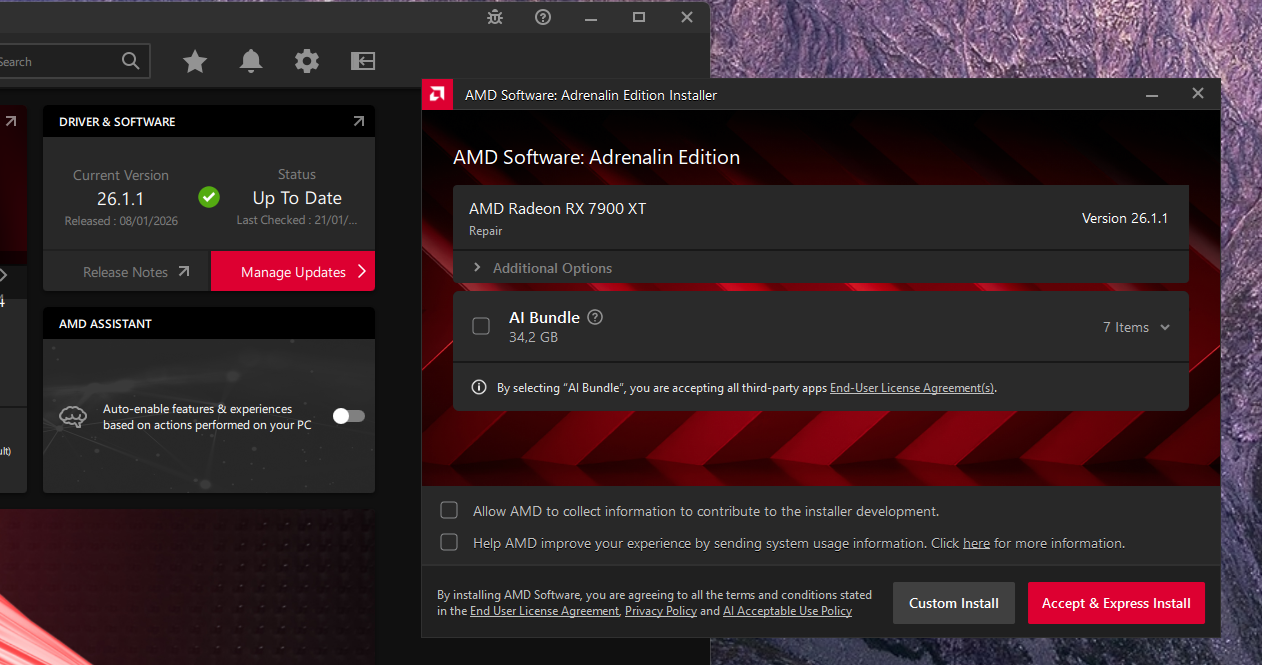Expand the 7 Items dropdown
Image resolution: width=1262 pixels, height=665 pixels.
[1136, 327]
